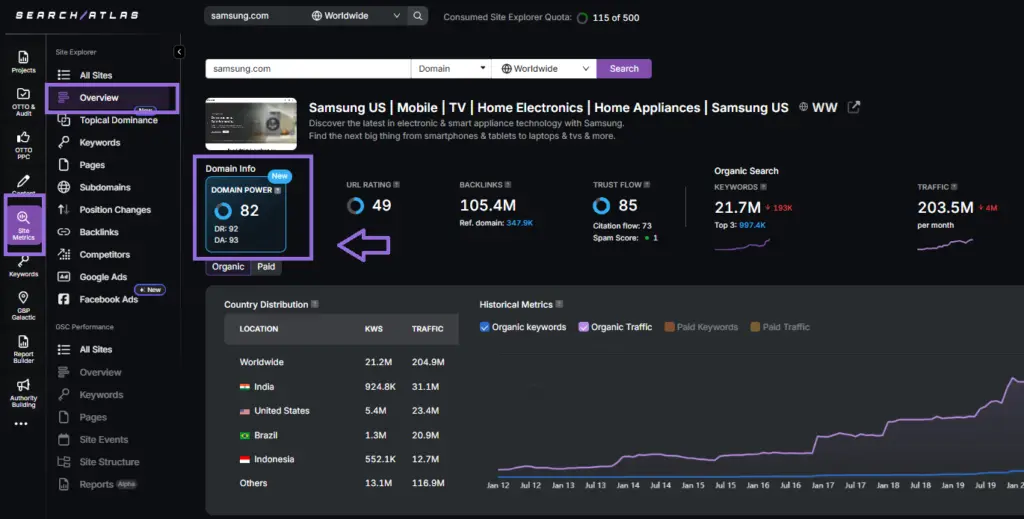
Task: Click the info icon next to KEYWORDS metric
Action: click(x=763, y=187)
